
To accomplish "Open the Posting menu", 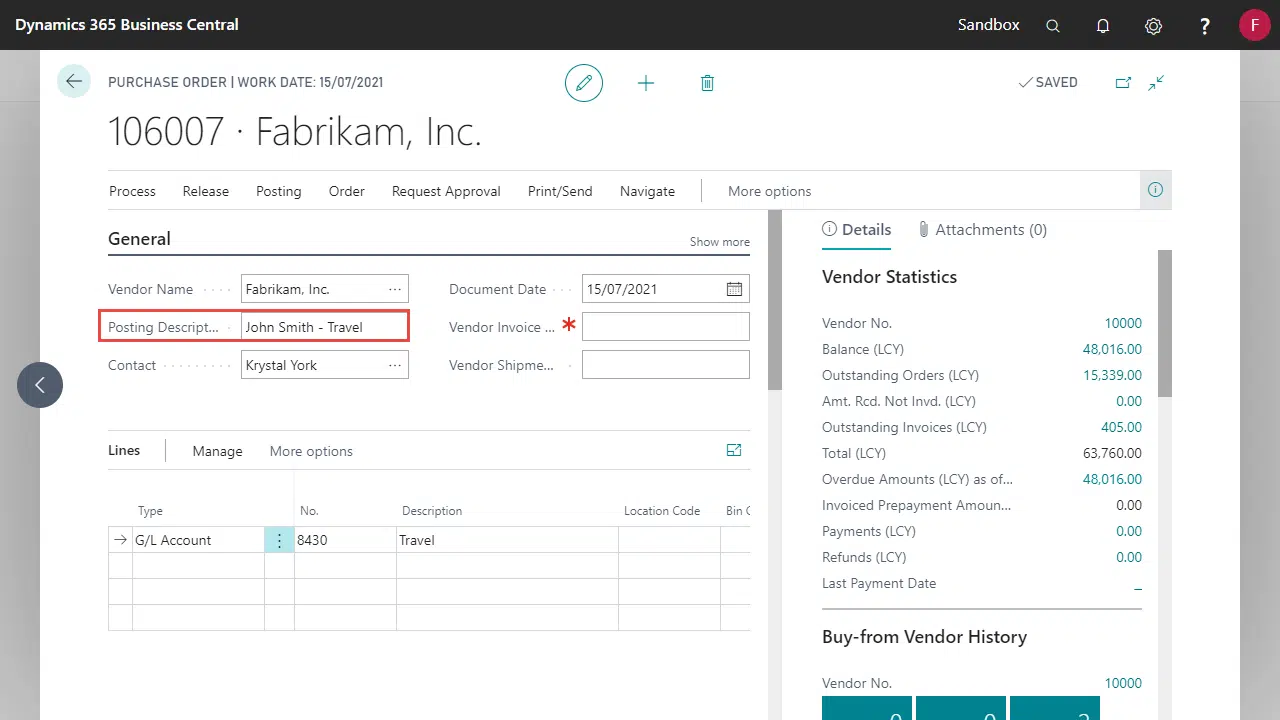I will pos(278,191).
